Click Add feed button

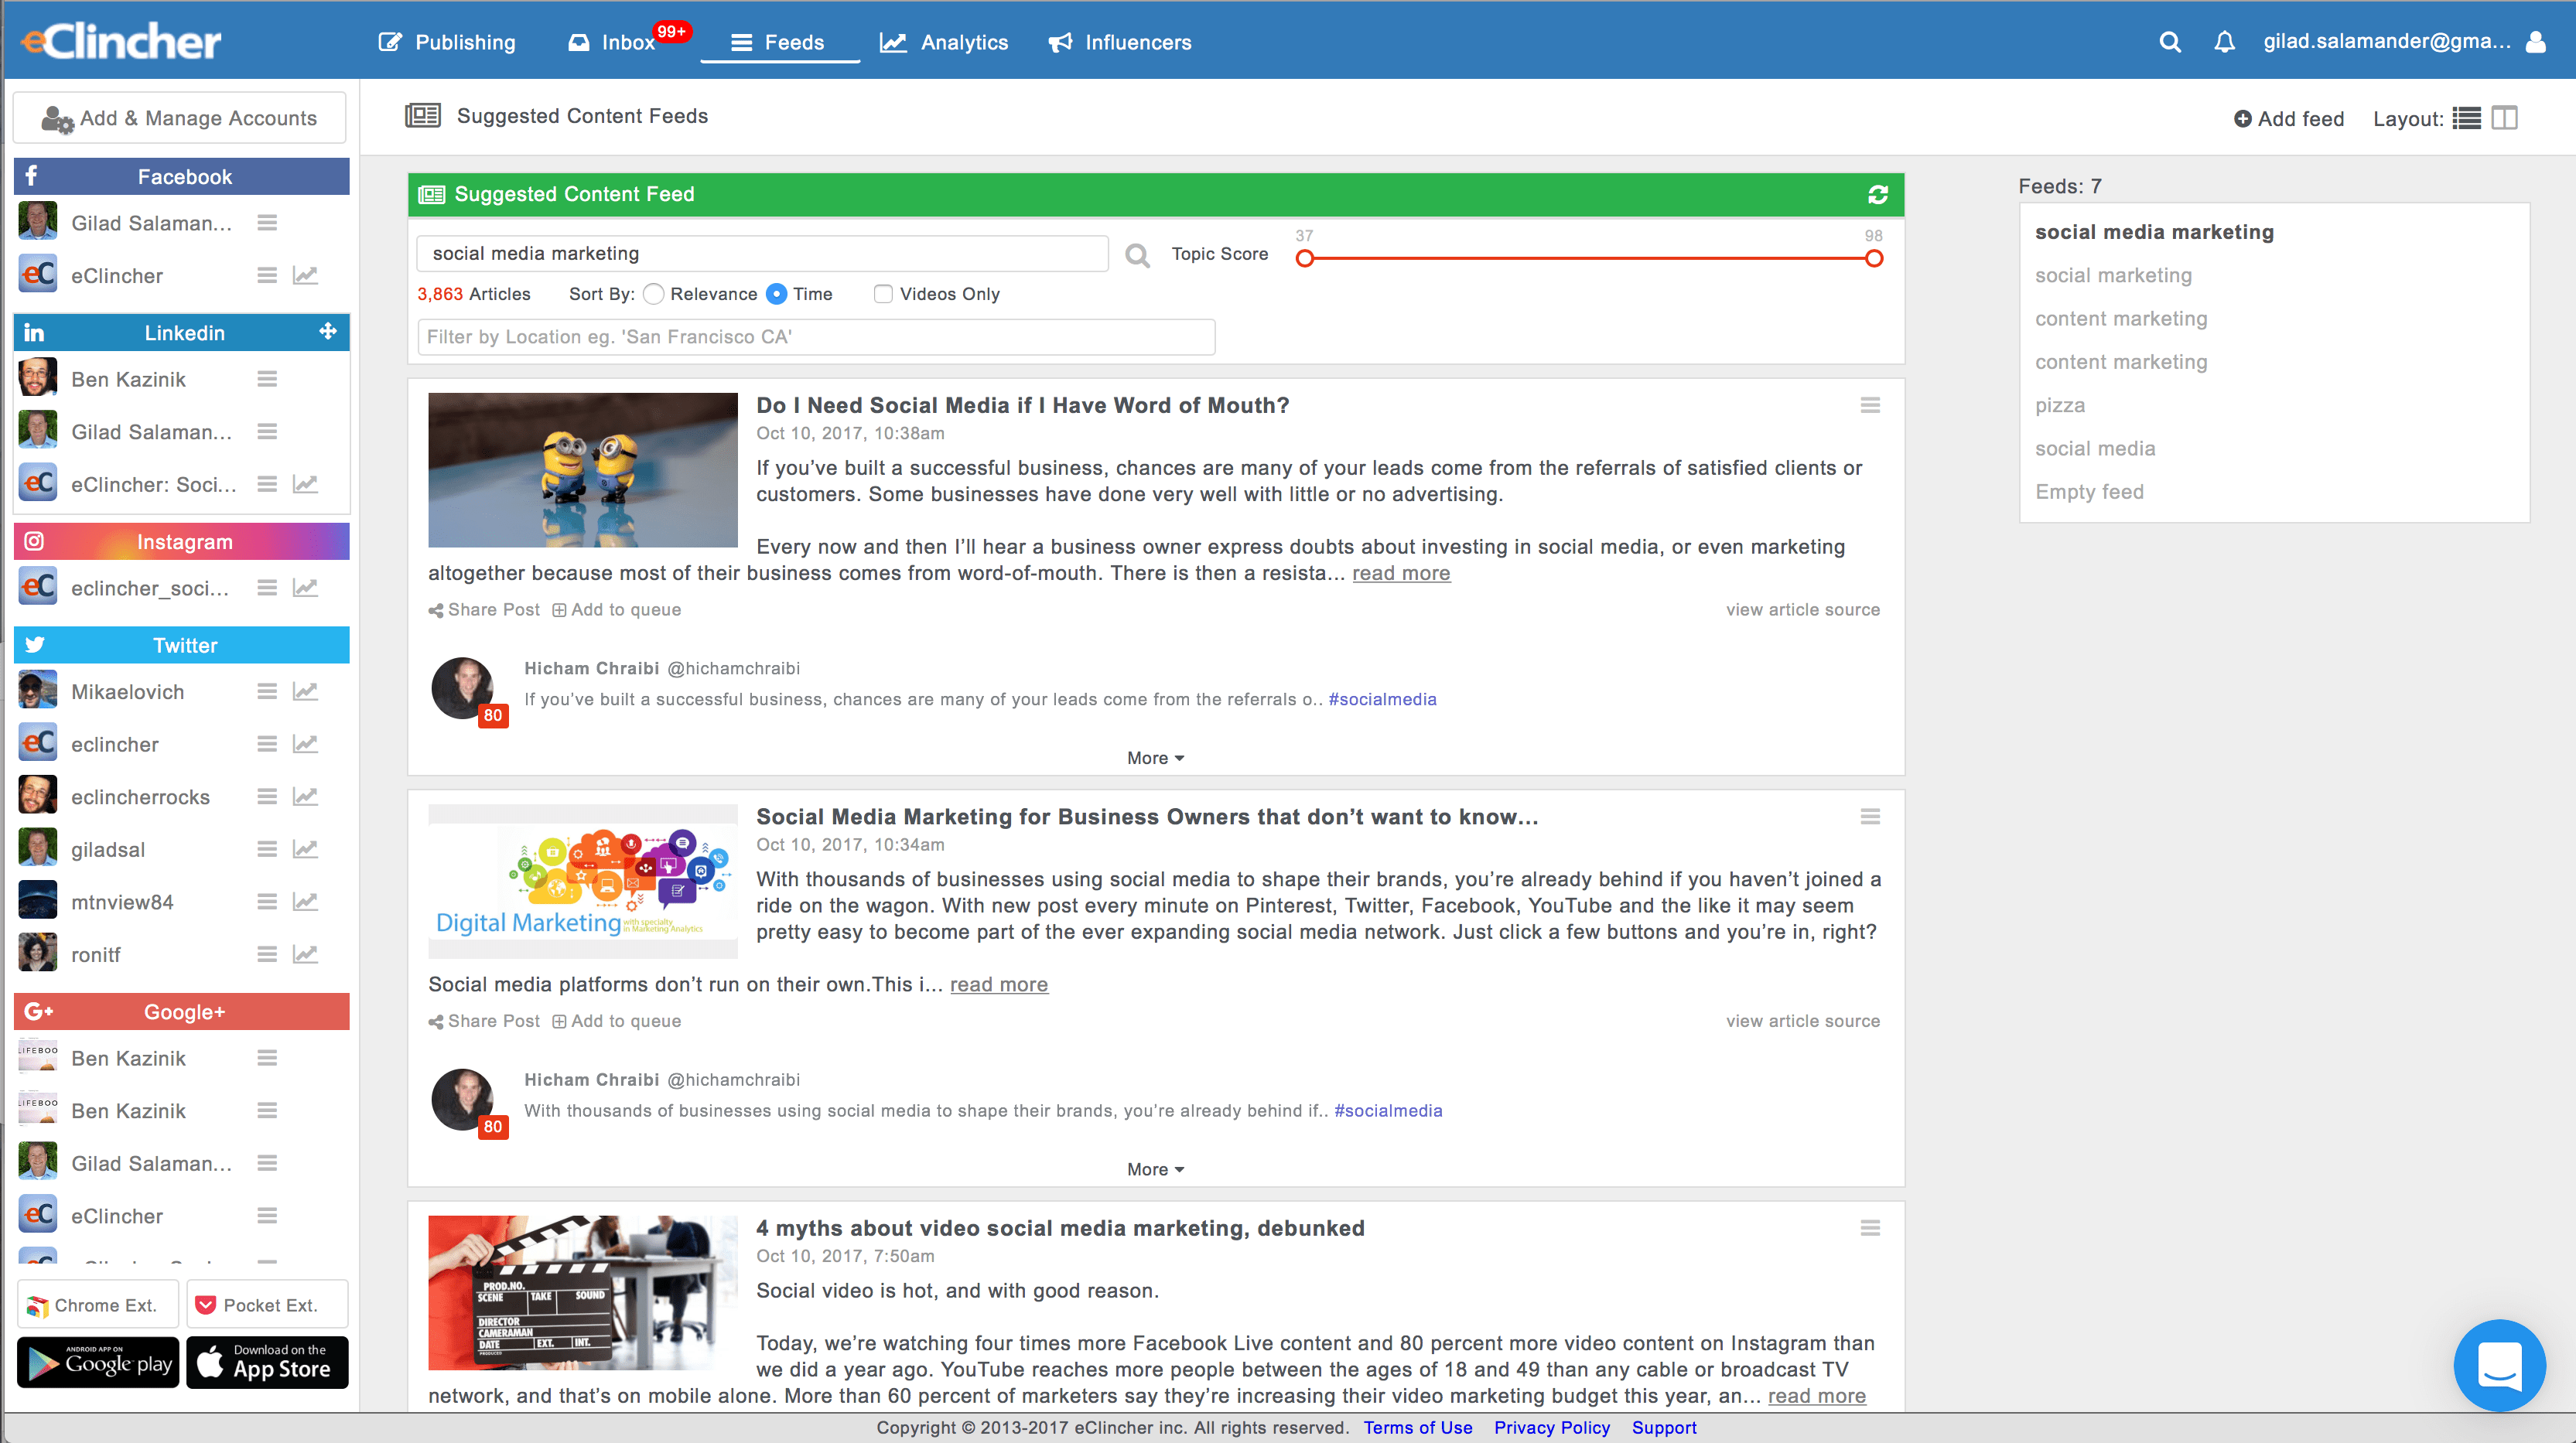(2288, 119)
